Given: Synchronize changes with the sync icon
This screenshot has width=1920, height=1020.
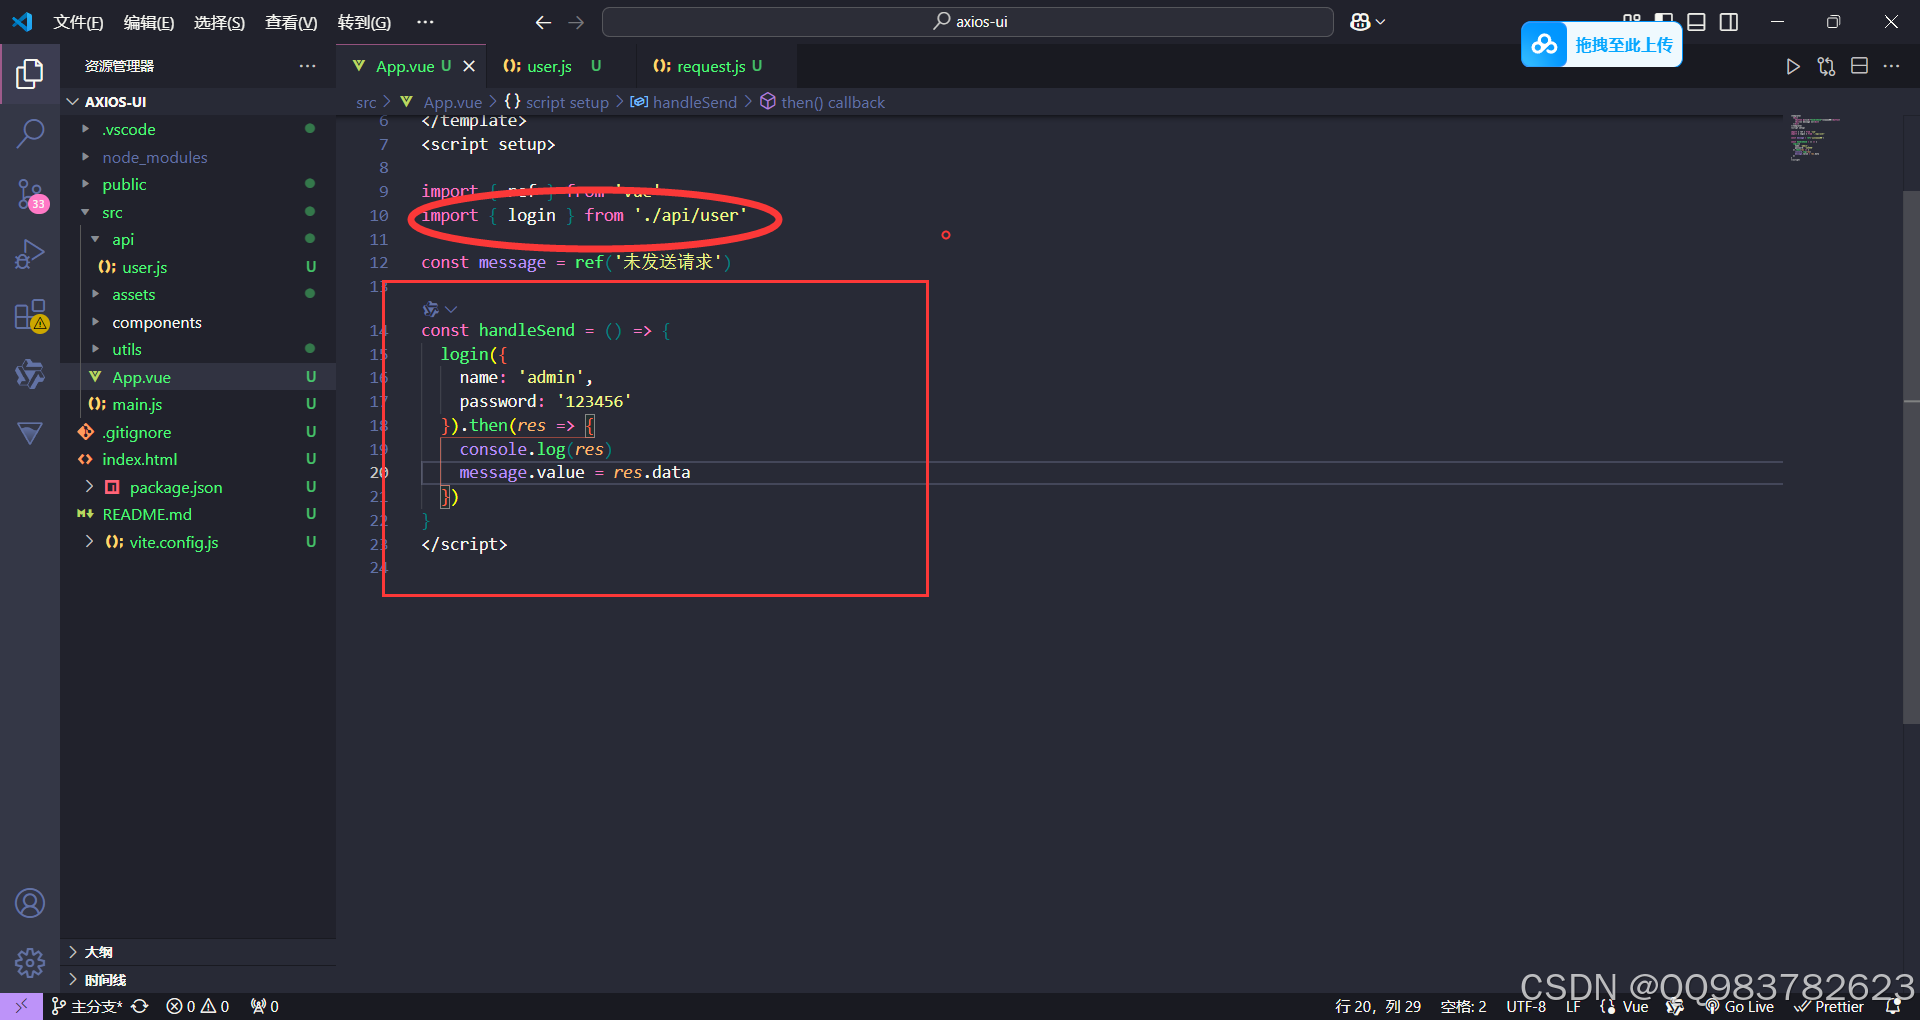Looking at the screenshot, I should (140, 1006).
